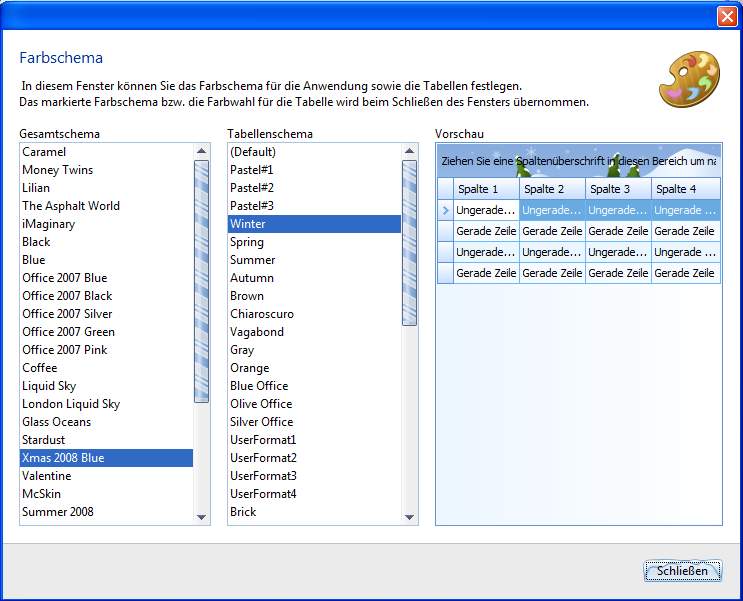This screenshot has height=601, width=743.
Task: Click the highlighted Winter table scheme
Action: click(x=315, y=224)
